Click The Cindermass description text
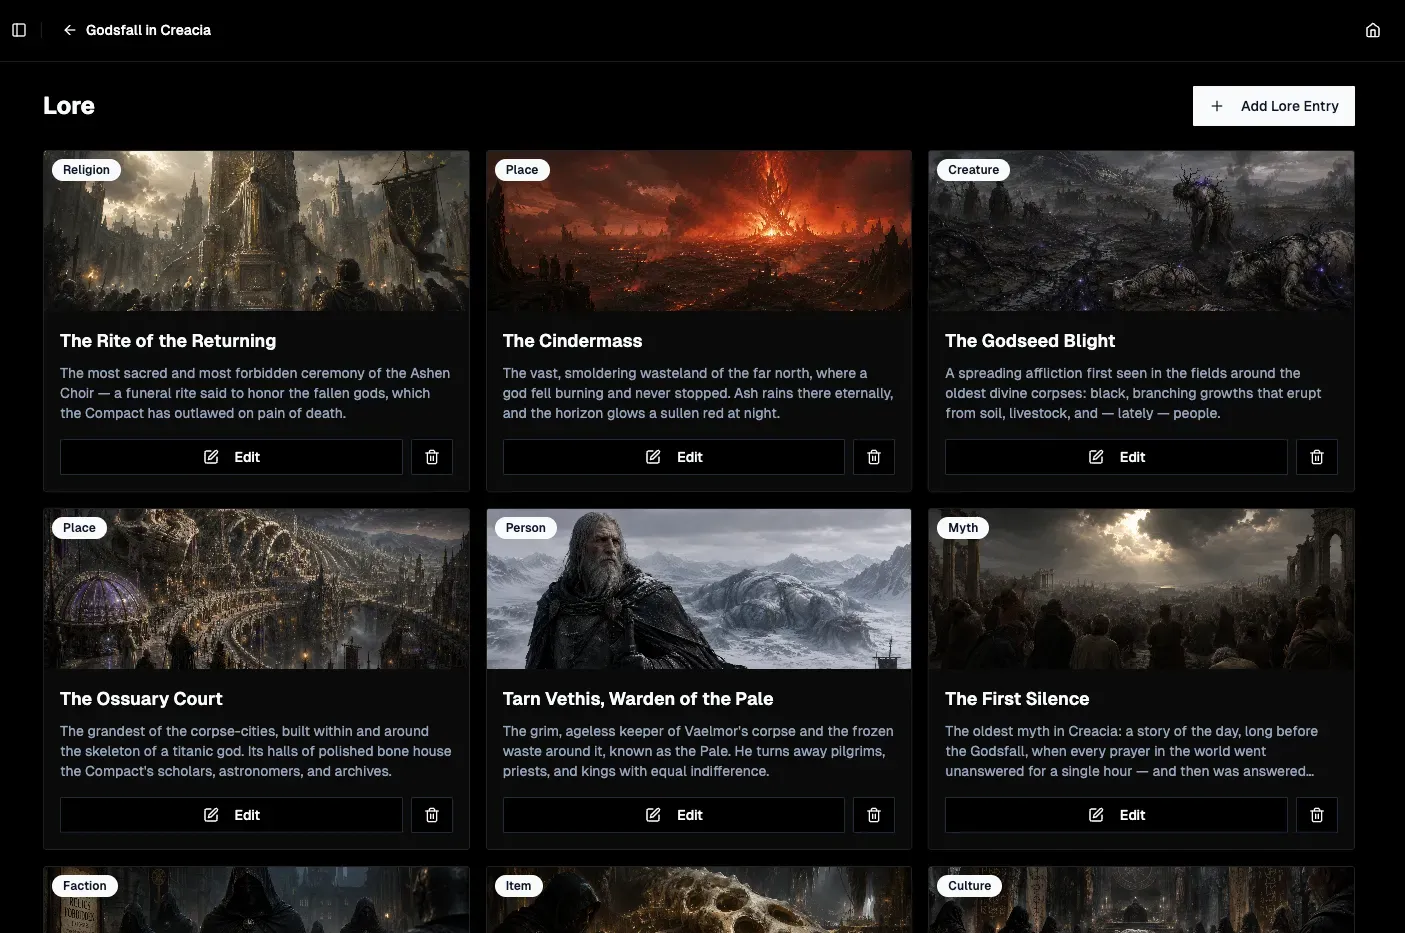 click(x=698, y=393)
